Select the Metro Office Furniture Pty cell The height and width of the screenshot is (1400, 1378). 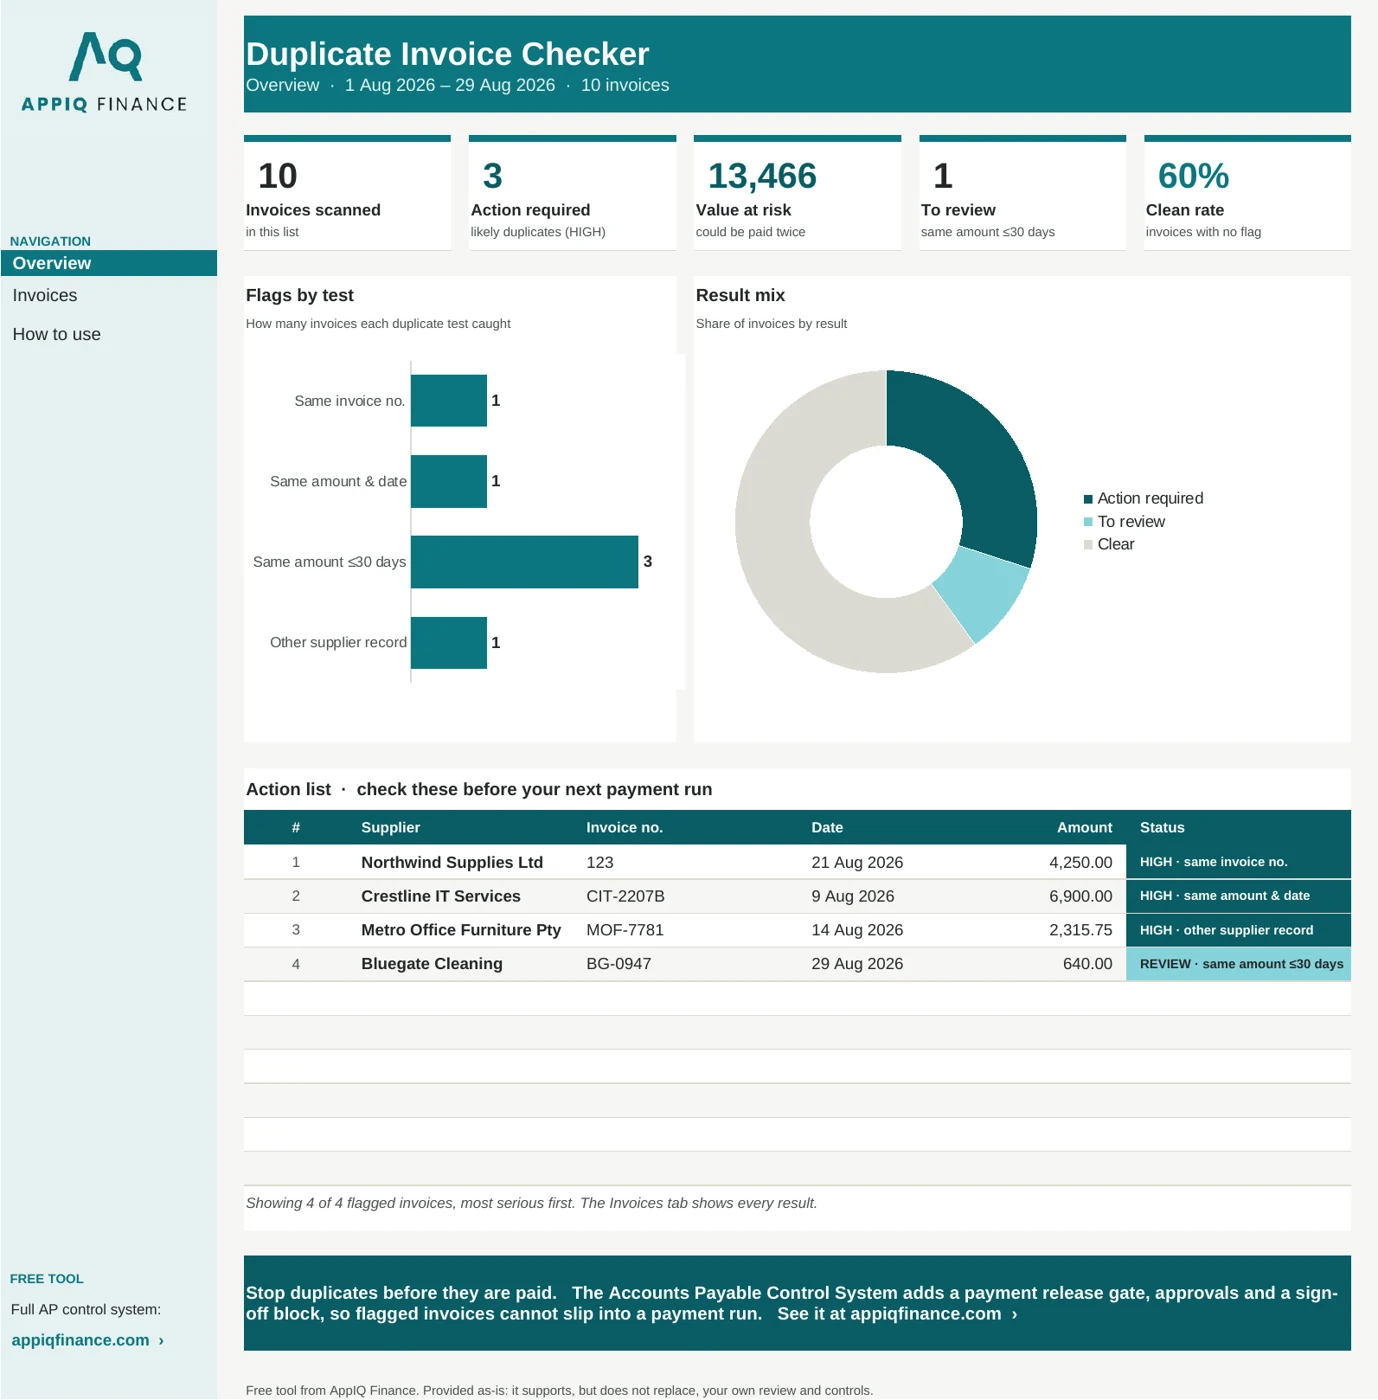coord(461,930)
